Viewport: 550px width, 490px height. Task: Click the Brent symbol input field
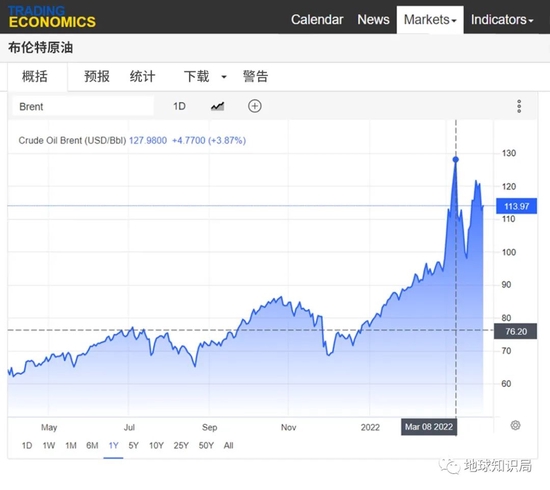(83, 106)
